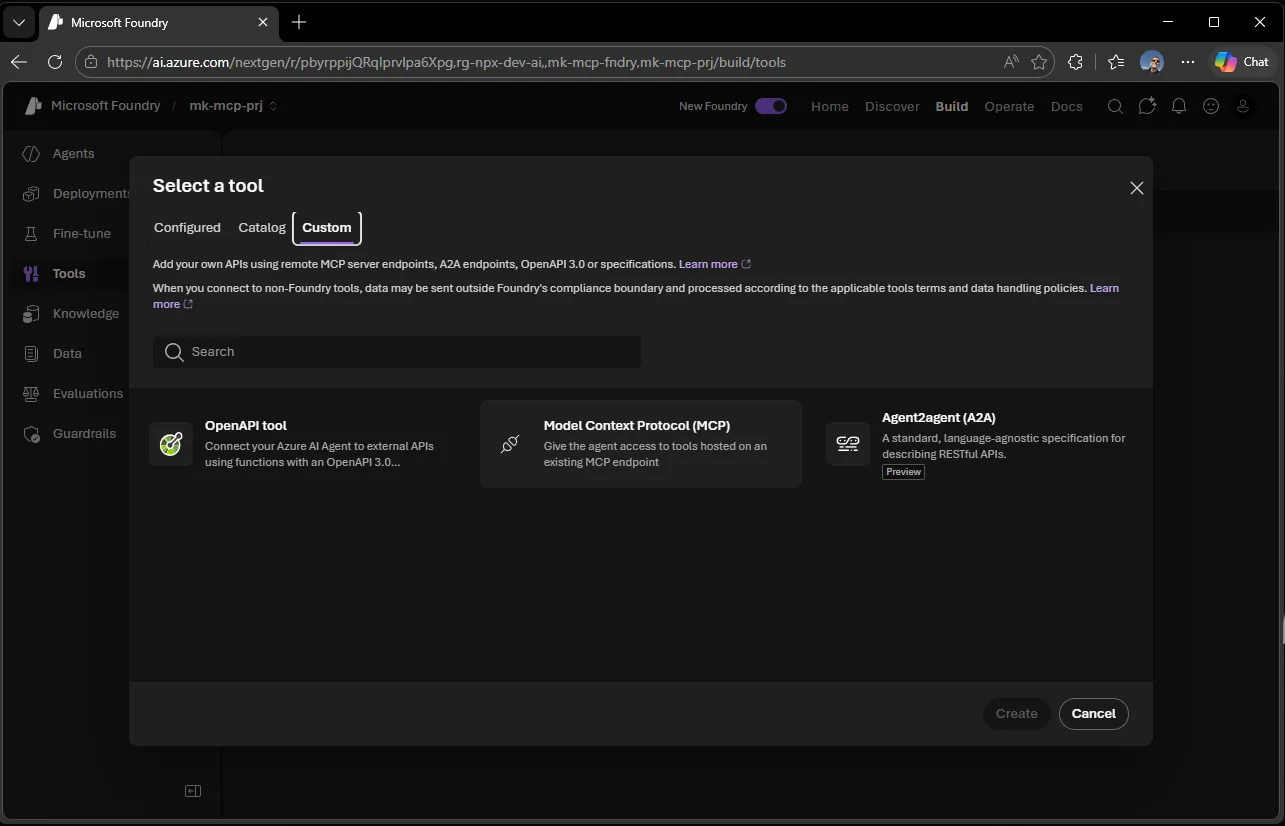
Task: Open the AI chat sparkle icon
Action: pos(1147,106)
